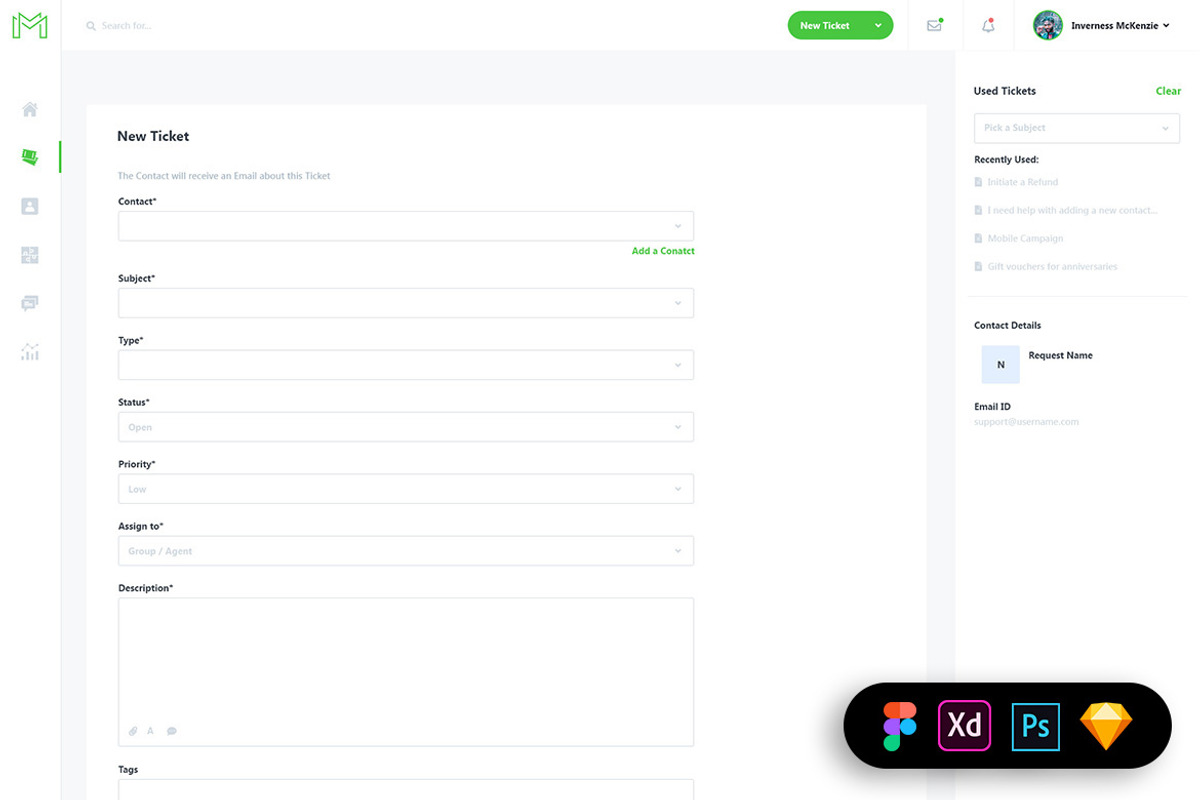Click the Add a Contact link
Image resolution: width=1200 pixels, height=800 pixels.
(663, 251)
